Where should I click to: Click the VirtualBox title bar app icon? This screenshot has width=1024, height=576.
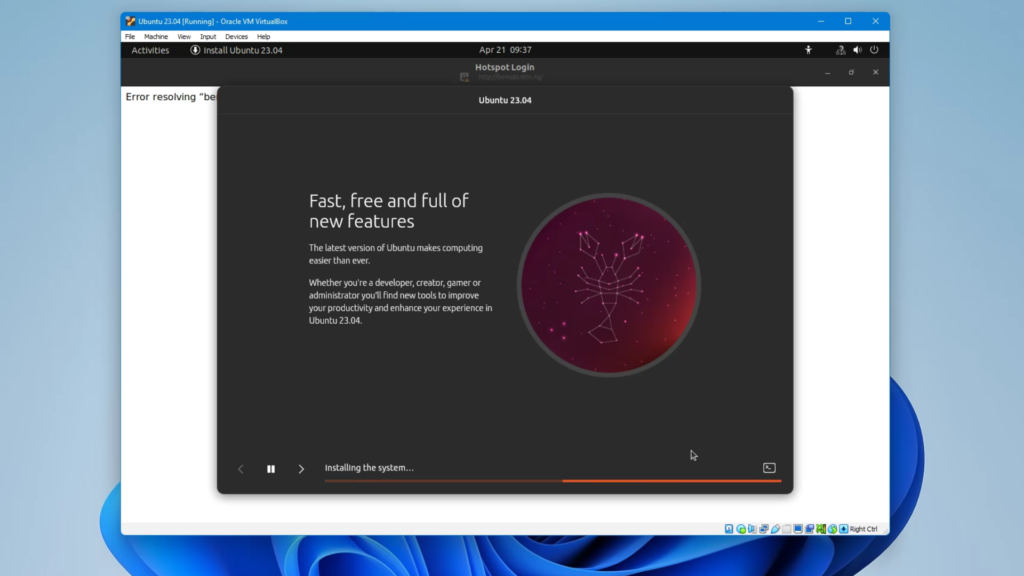point(130,22)
